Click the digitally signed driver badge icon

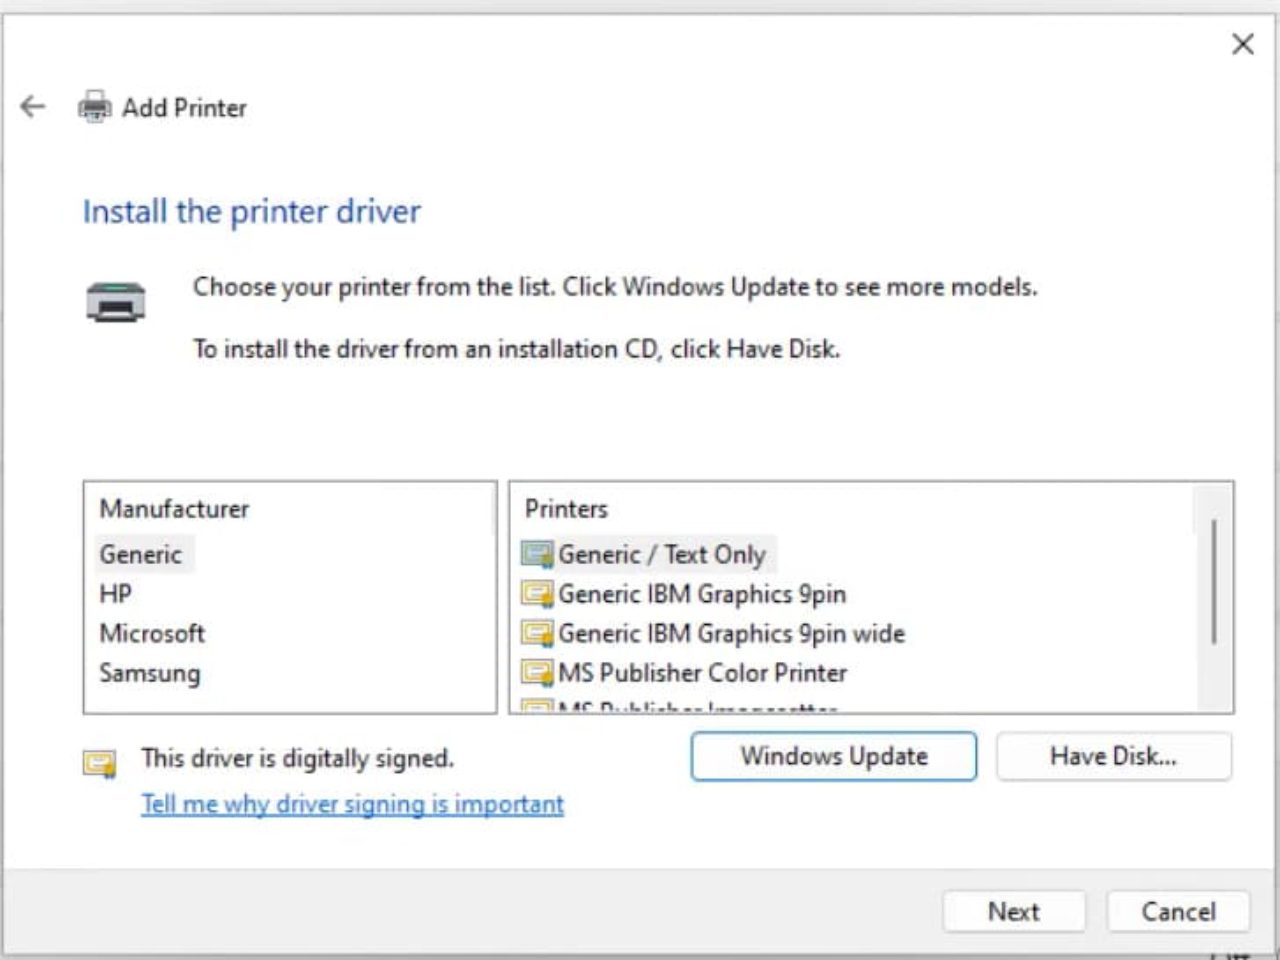99,762
